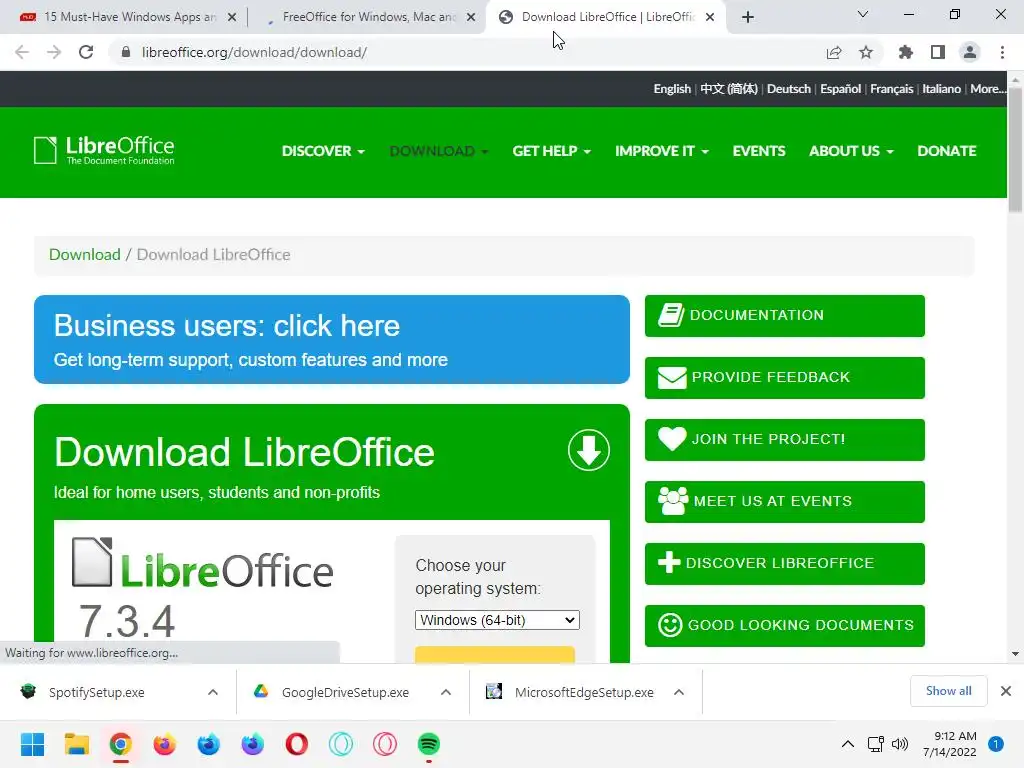Viewport: 1024px width, 768px height.
Task: Expand the IMPROVE IT menu
Action: point(662,151)
